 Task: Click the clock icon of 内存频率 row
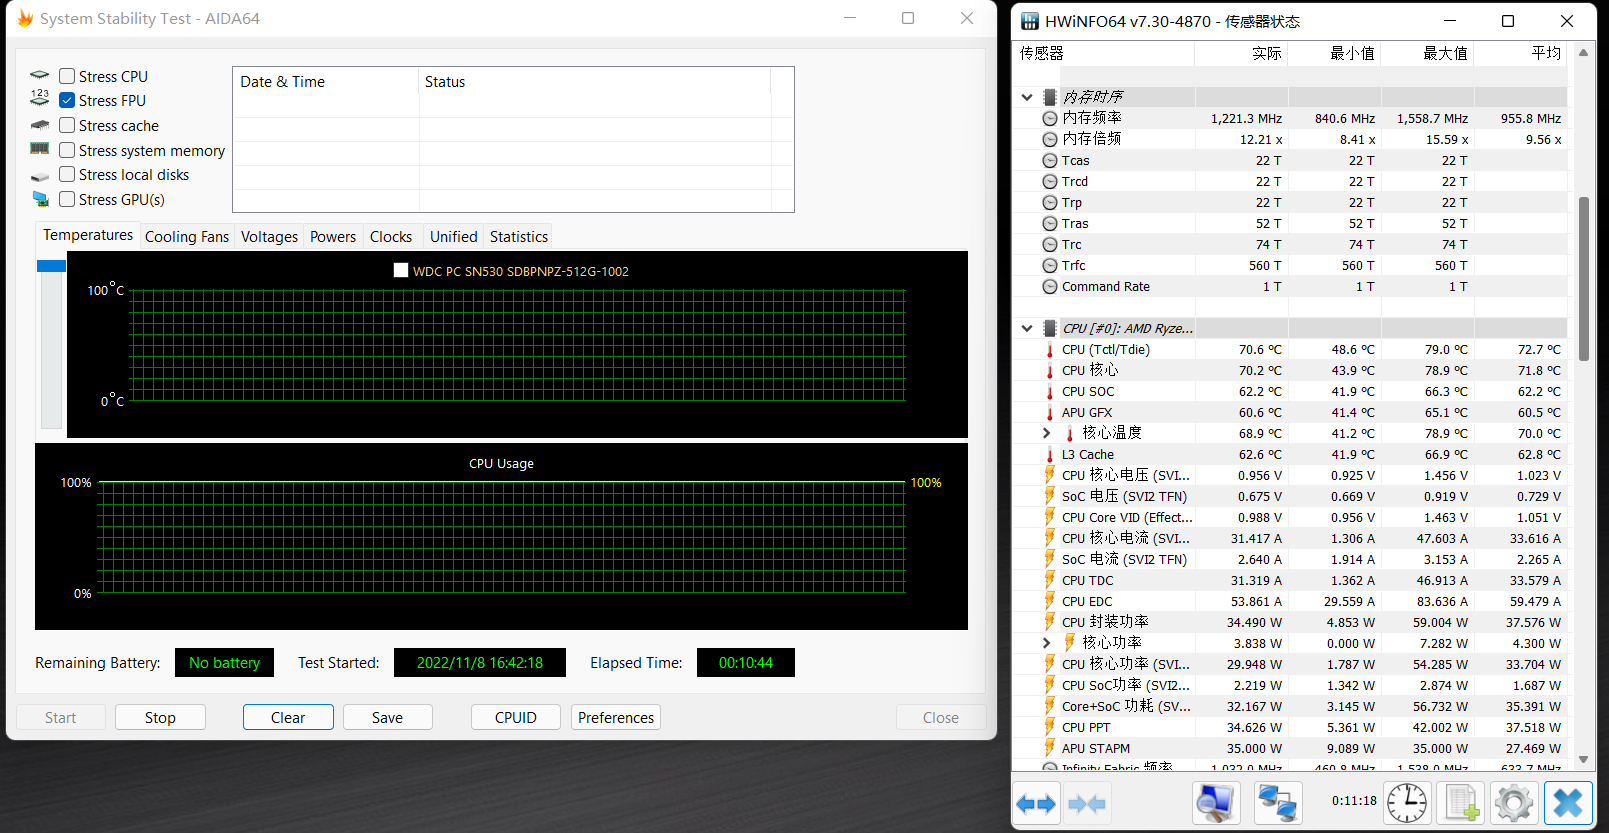tap(1050, 118)
